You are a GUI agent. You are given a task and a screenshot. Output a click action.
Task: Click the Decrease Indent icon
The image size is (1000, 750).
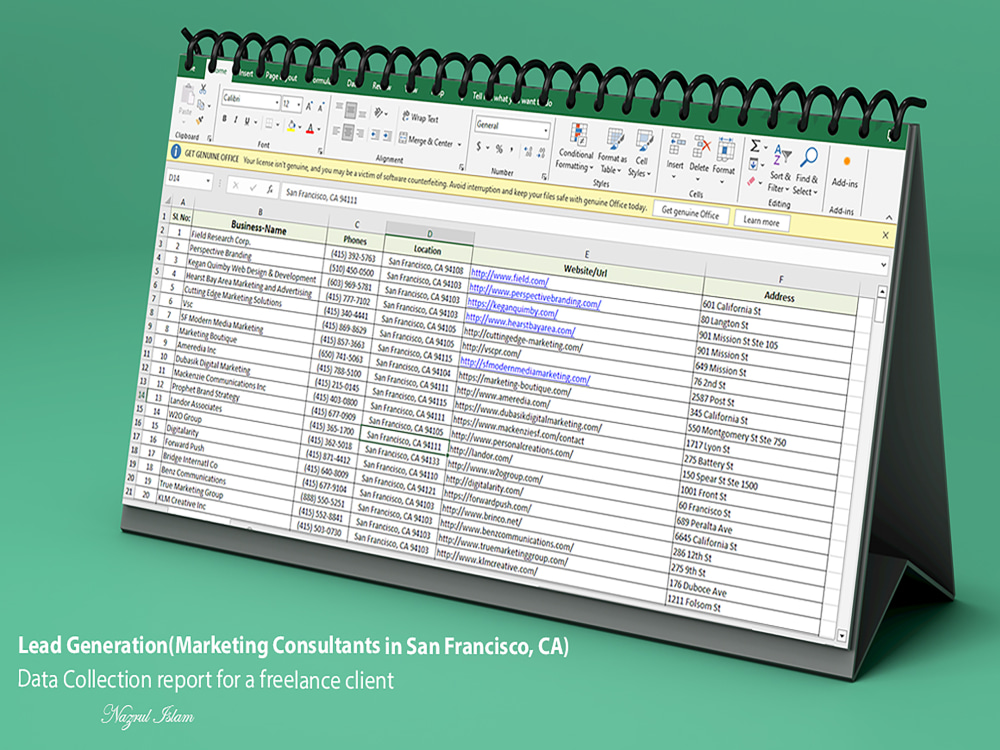(x=375, y=134)
